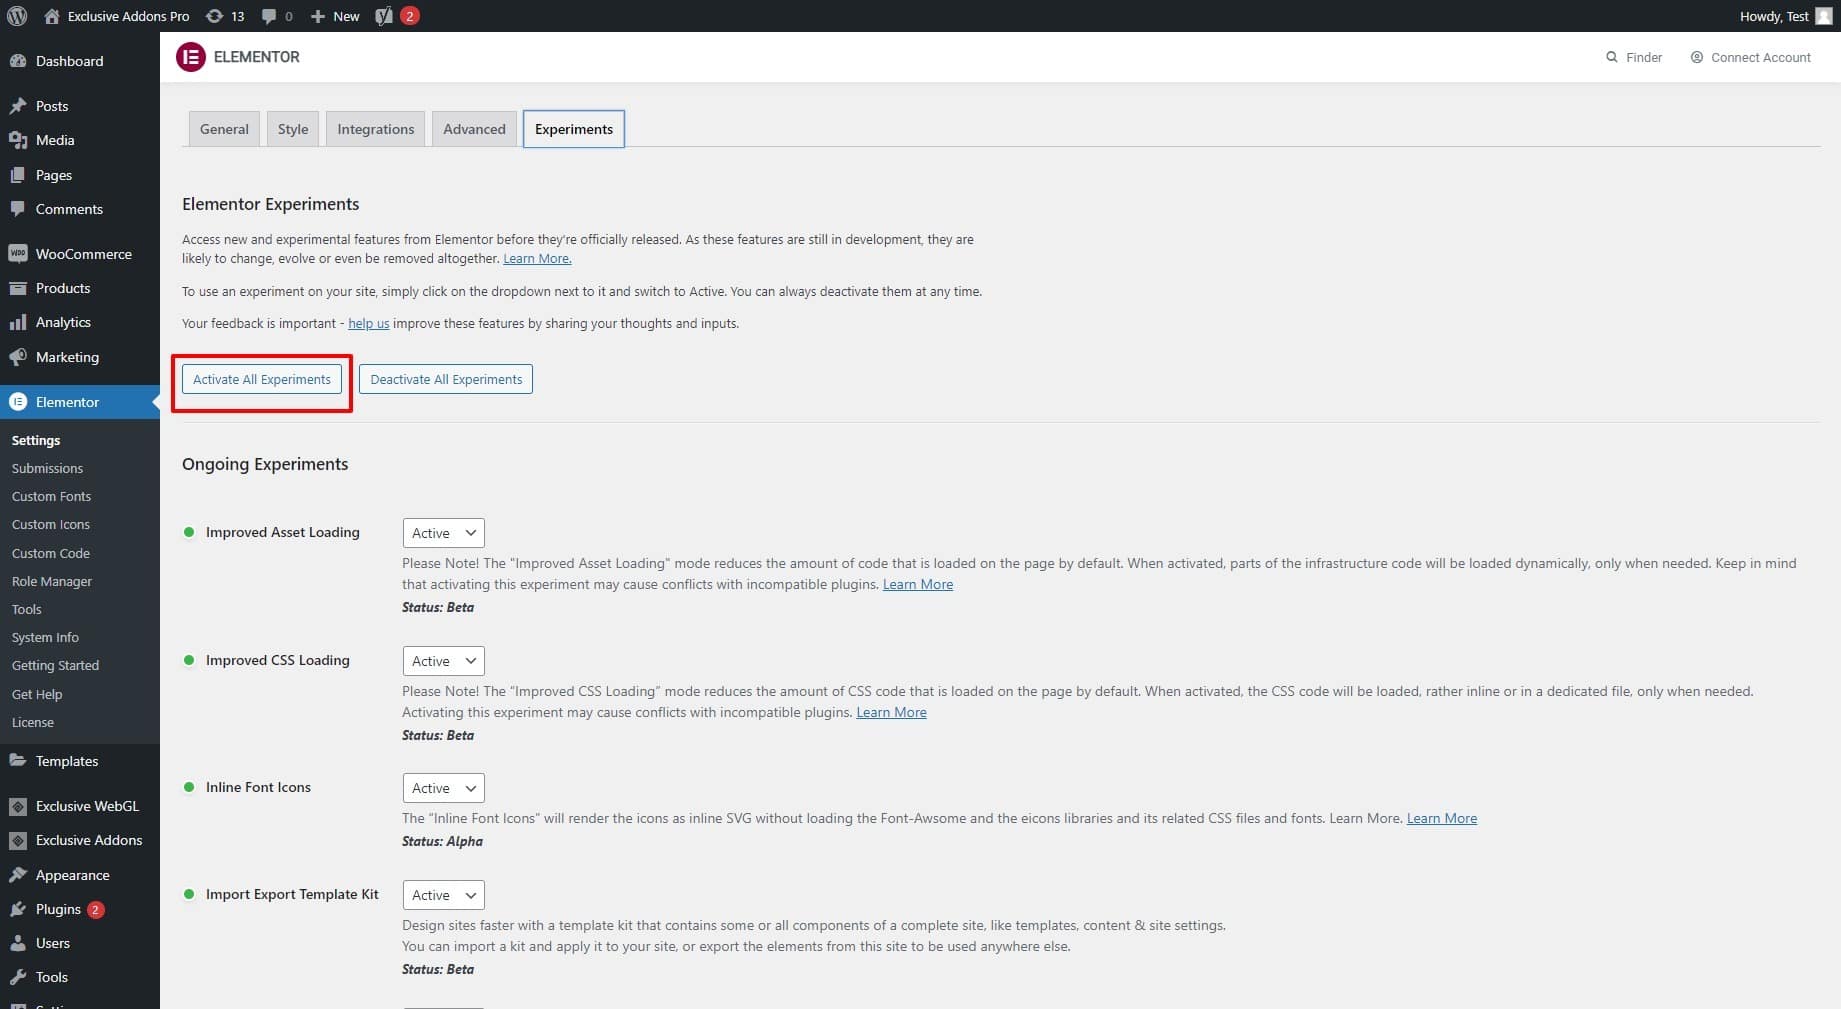Click the Templates folder icon in the sidebar
The width and height of the screenshot is (1841, 1009).
click(x=18, y=761)
